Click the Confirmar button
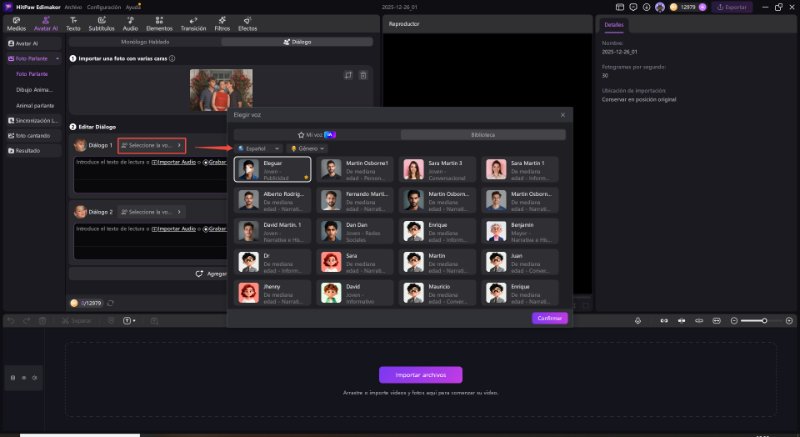800x437 pixels. click(x=550, y=318)
